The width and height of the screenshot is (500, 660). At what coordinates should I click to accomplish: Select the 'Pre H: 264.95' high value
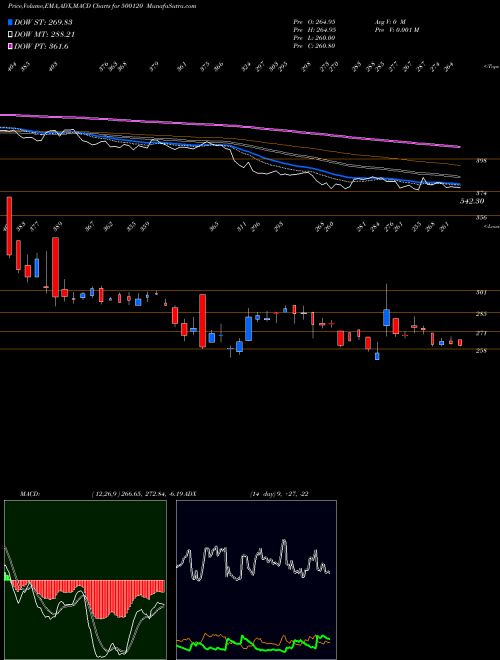pyautogui.click(x=314, y=29)
